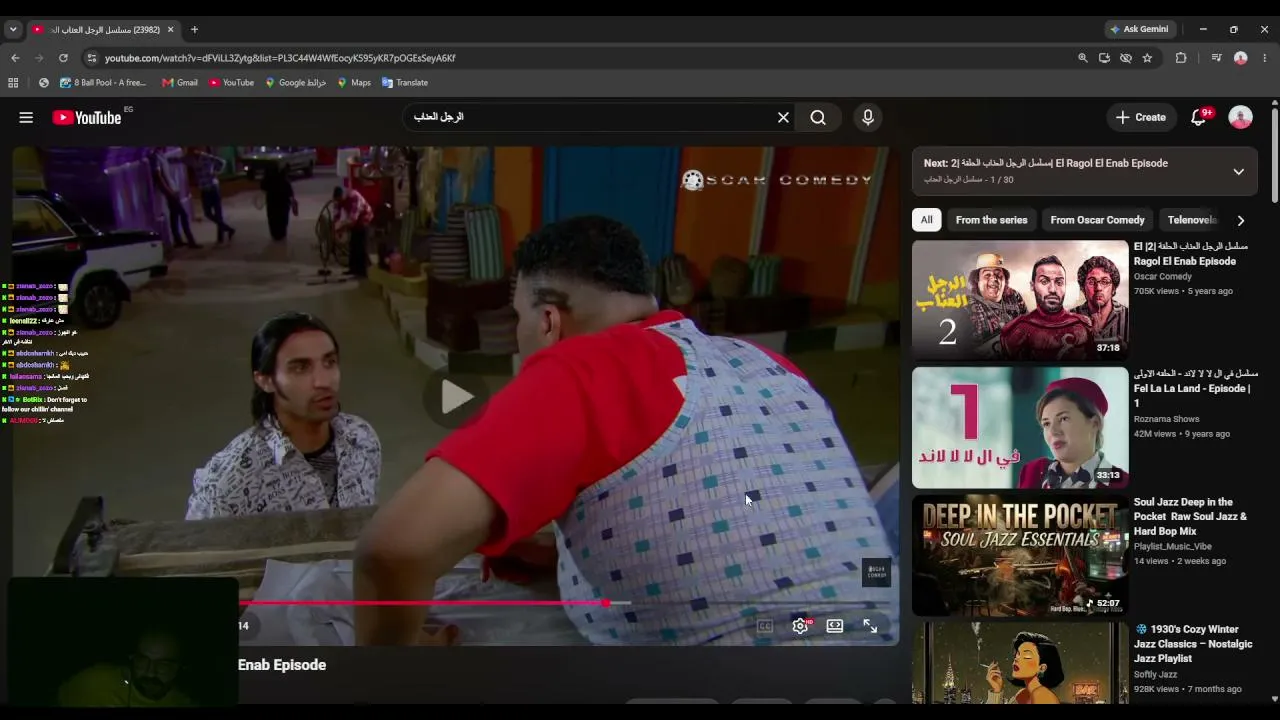Go back with the browser back arrow
1280x720 pixels.
click(x=15, y=58)
